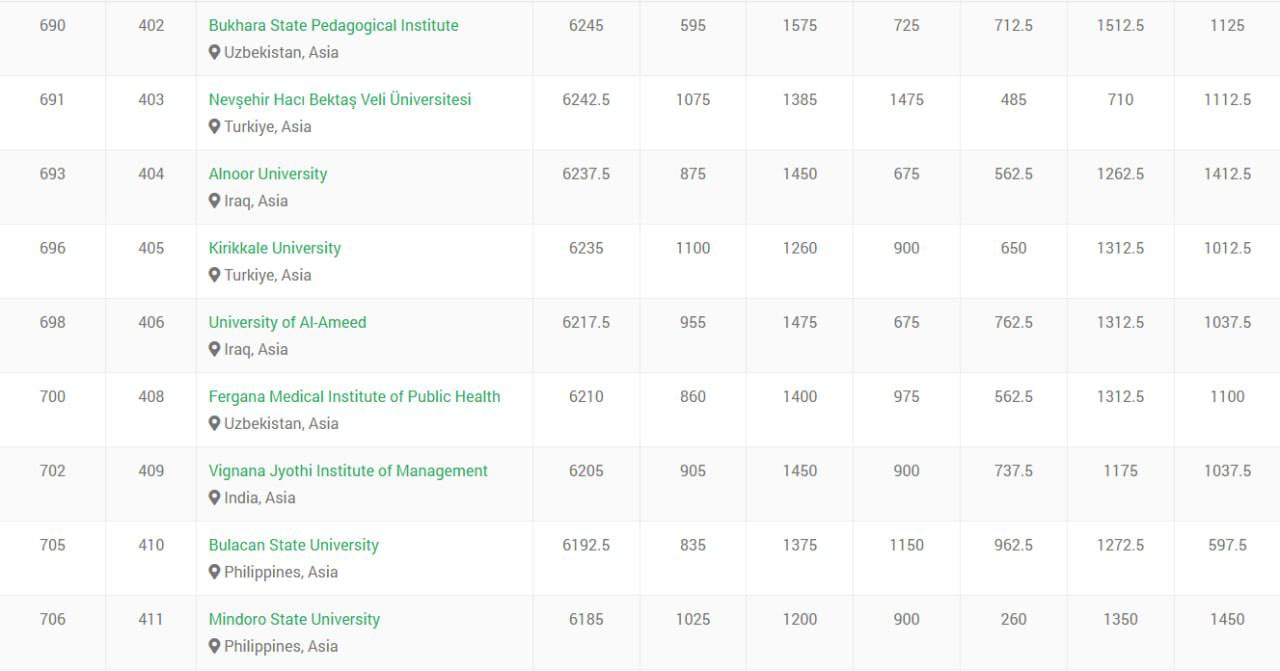This screenshot has height=671, width=1280.
Task: Click location pin icon beside Uzbekistan under Bukhara
Action: click(214, 53)
